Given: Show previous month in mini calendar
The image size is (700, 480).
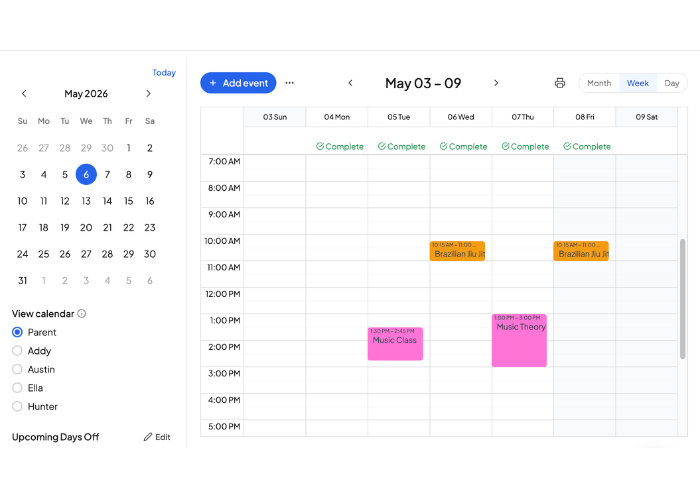Looking at the screenshot, I should tap(24, 93).
